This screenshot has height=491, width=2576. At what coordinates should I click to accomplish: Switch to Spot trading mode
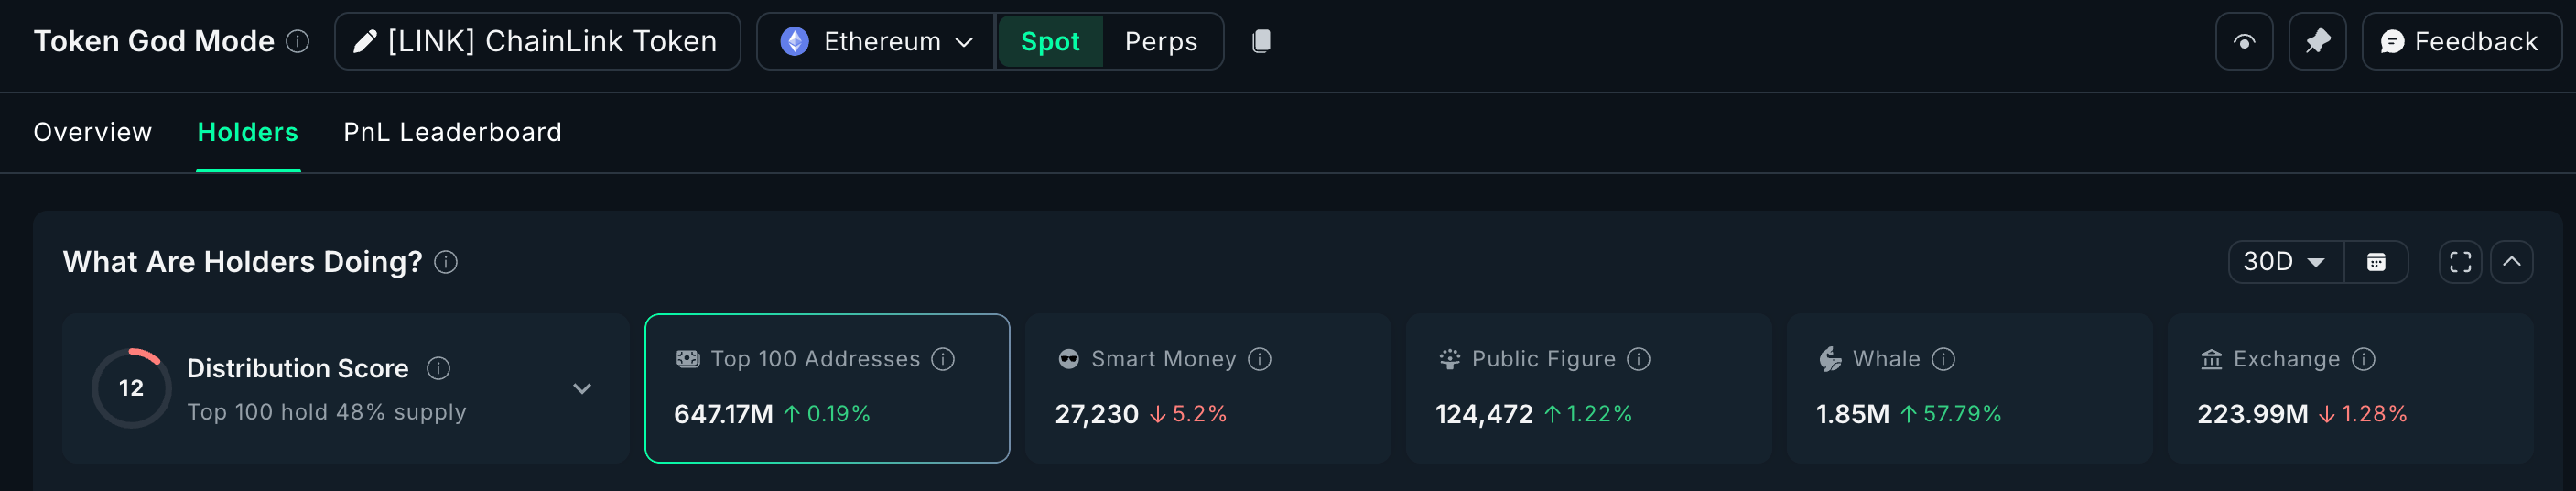(x=1050, y=41)
